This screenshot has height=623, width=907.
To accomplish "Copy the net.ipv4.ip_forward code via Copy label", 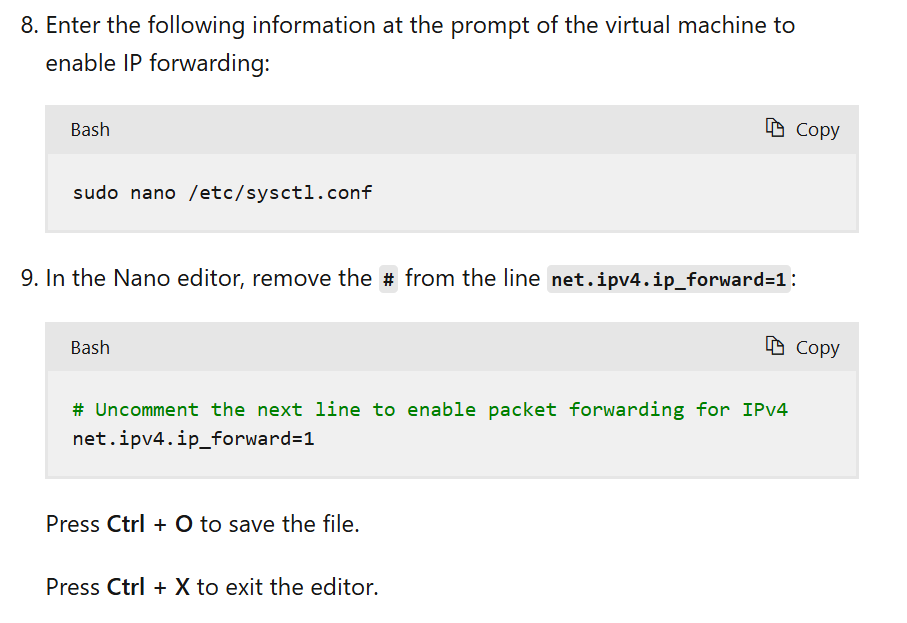I will point(817,348).
